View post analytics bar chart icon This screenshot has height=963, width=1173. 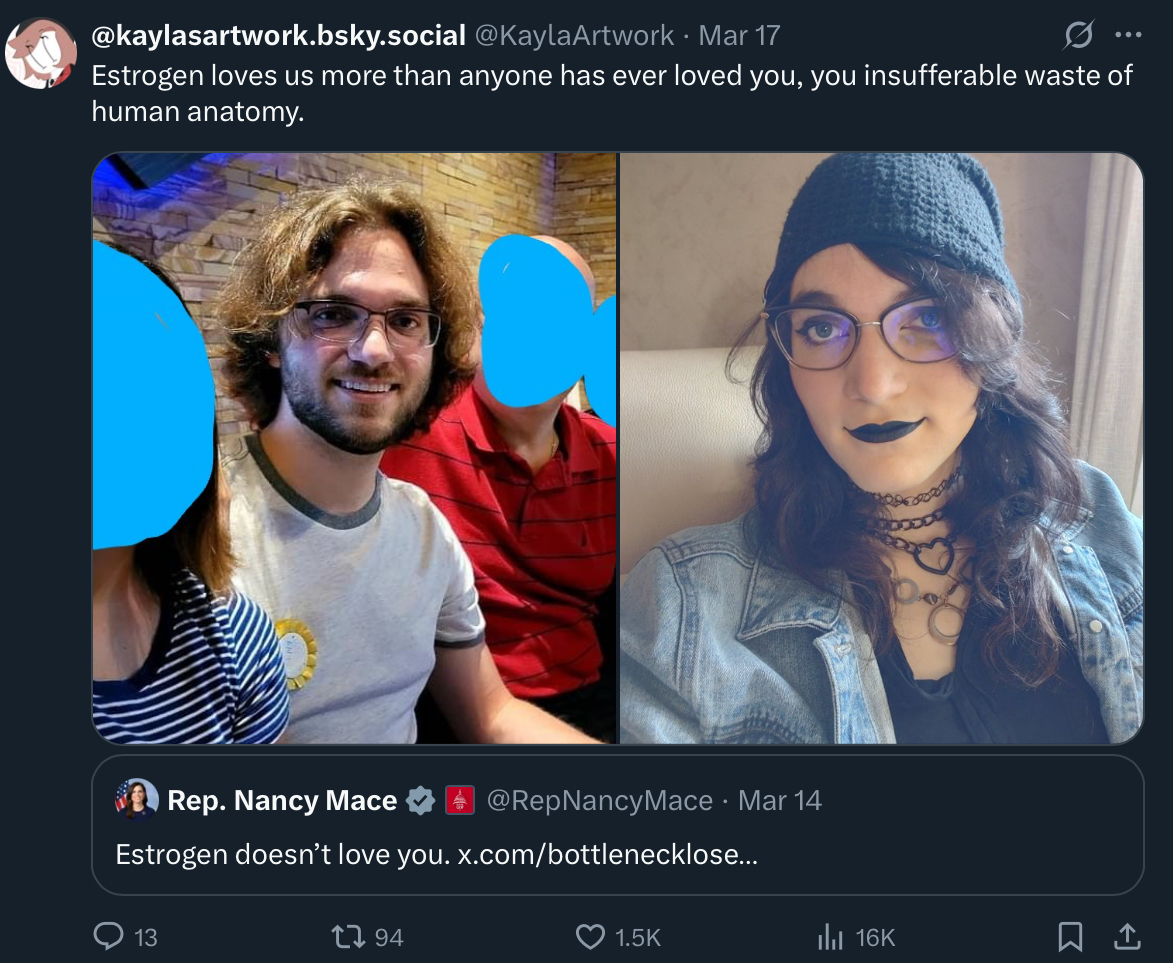830,936
